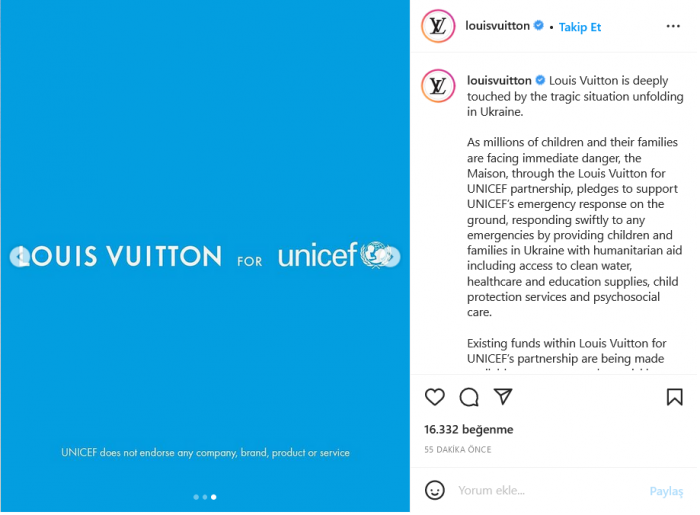Like the post with the heart icon
700x515 pixels.
435,397
